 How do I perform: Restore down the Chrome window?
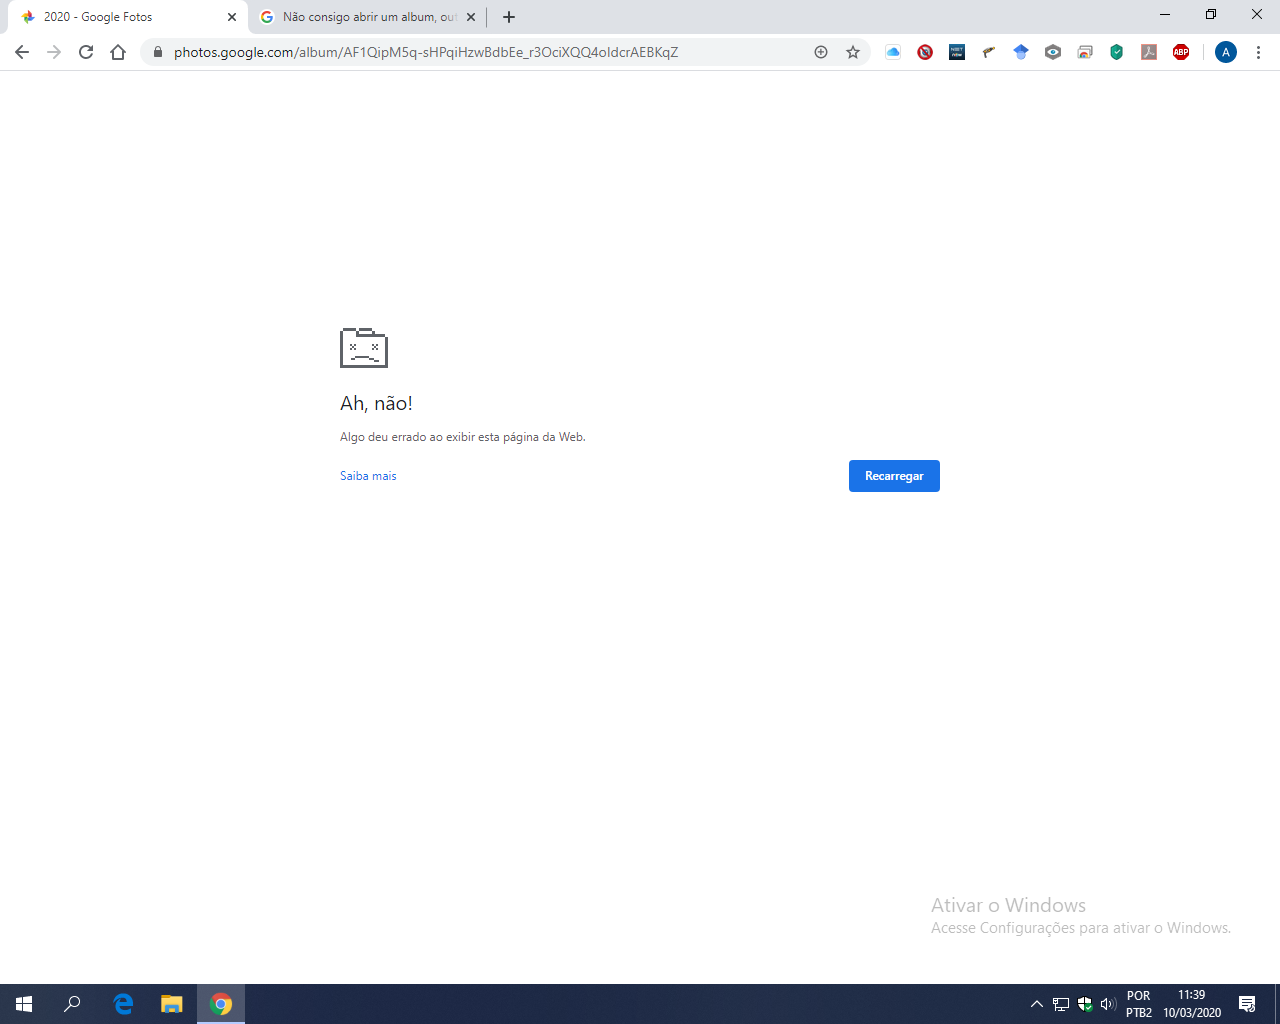pos(1211,15)
